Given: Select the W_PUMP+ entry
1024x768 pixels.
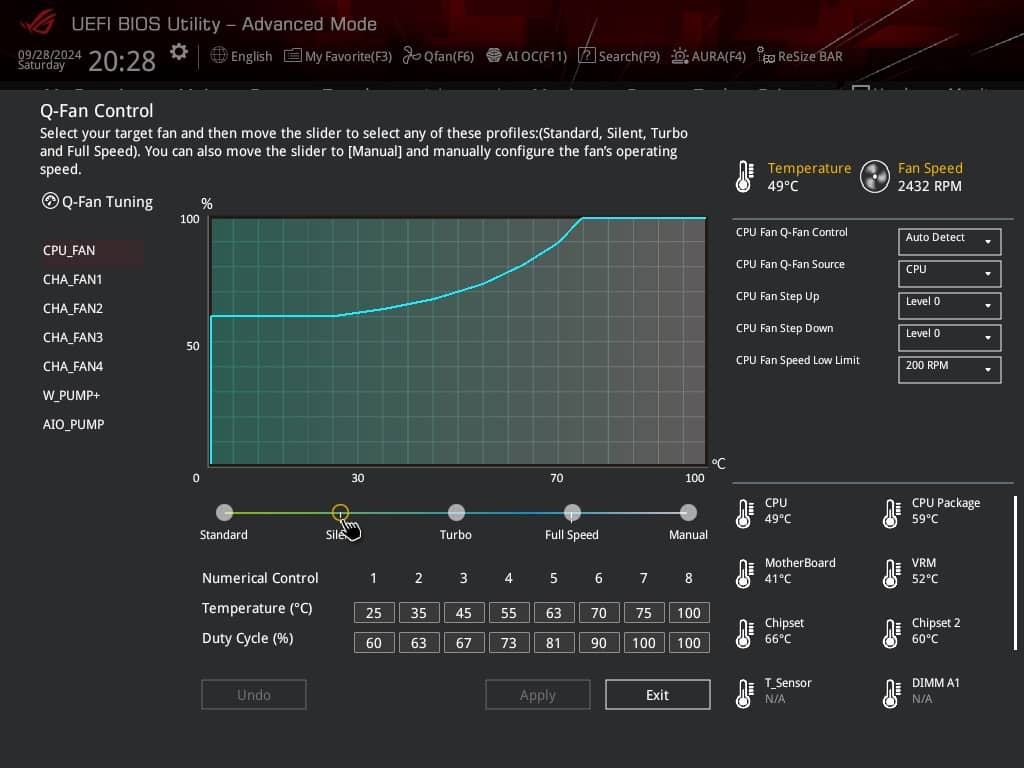Looking at the screenshot, I should [x=71, y=395].
